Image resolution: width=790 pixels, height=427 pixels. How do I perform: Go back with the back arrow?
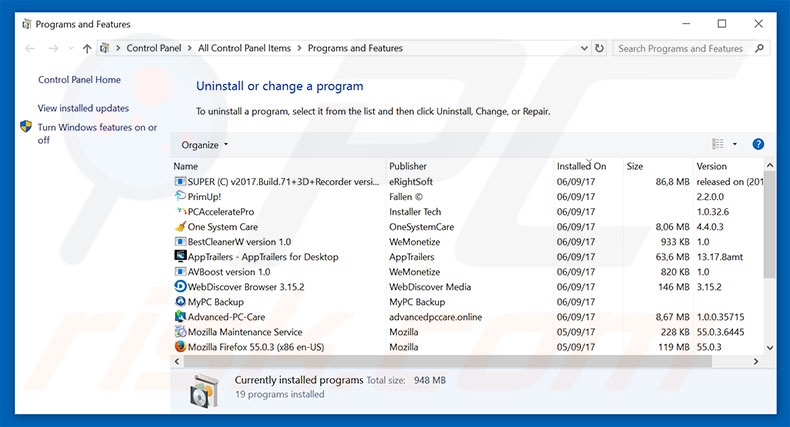30,48
